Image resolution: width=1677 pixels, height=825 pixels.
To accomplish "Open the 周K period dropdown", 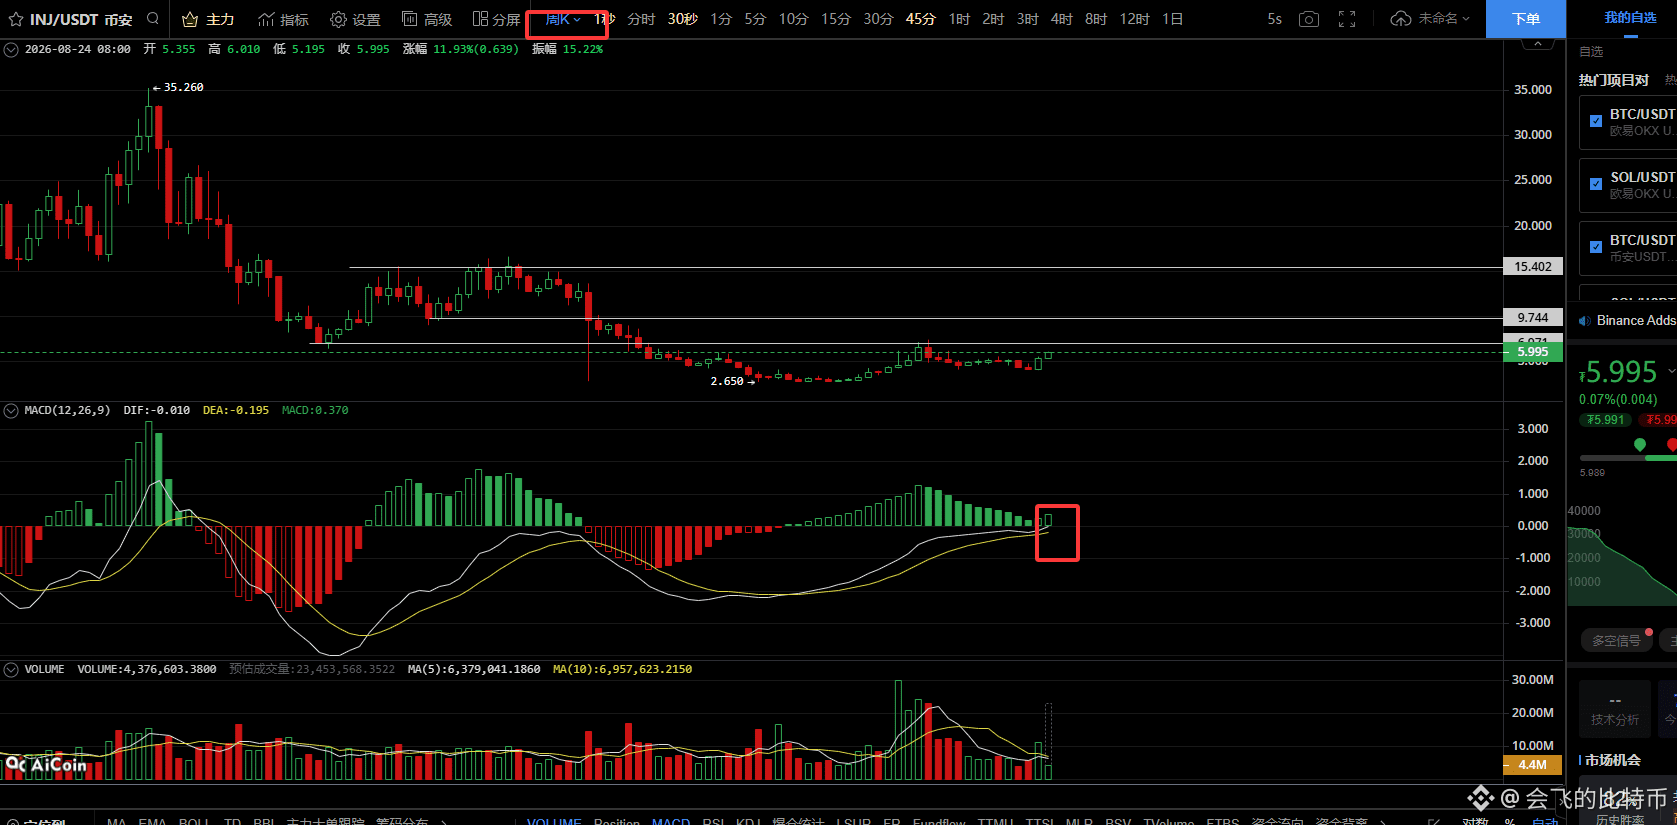I will [563, 19].
